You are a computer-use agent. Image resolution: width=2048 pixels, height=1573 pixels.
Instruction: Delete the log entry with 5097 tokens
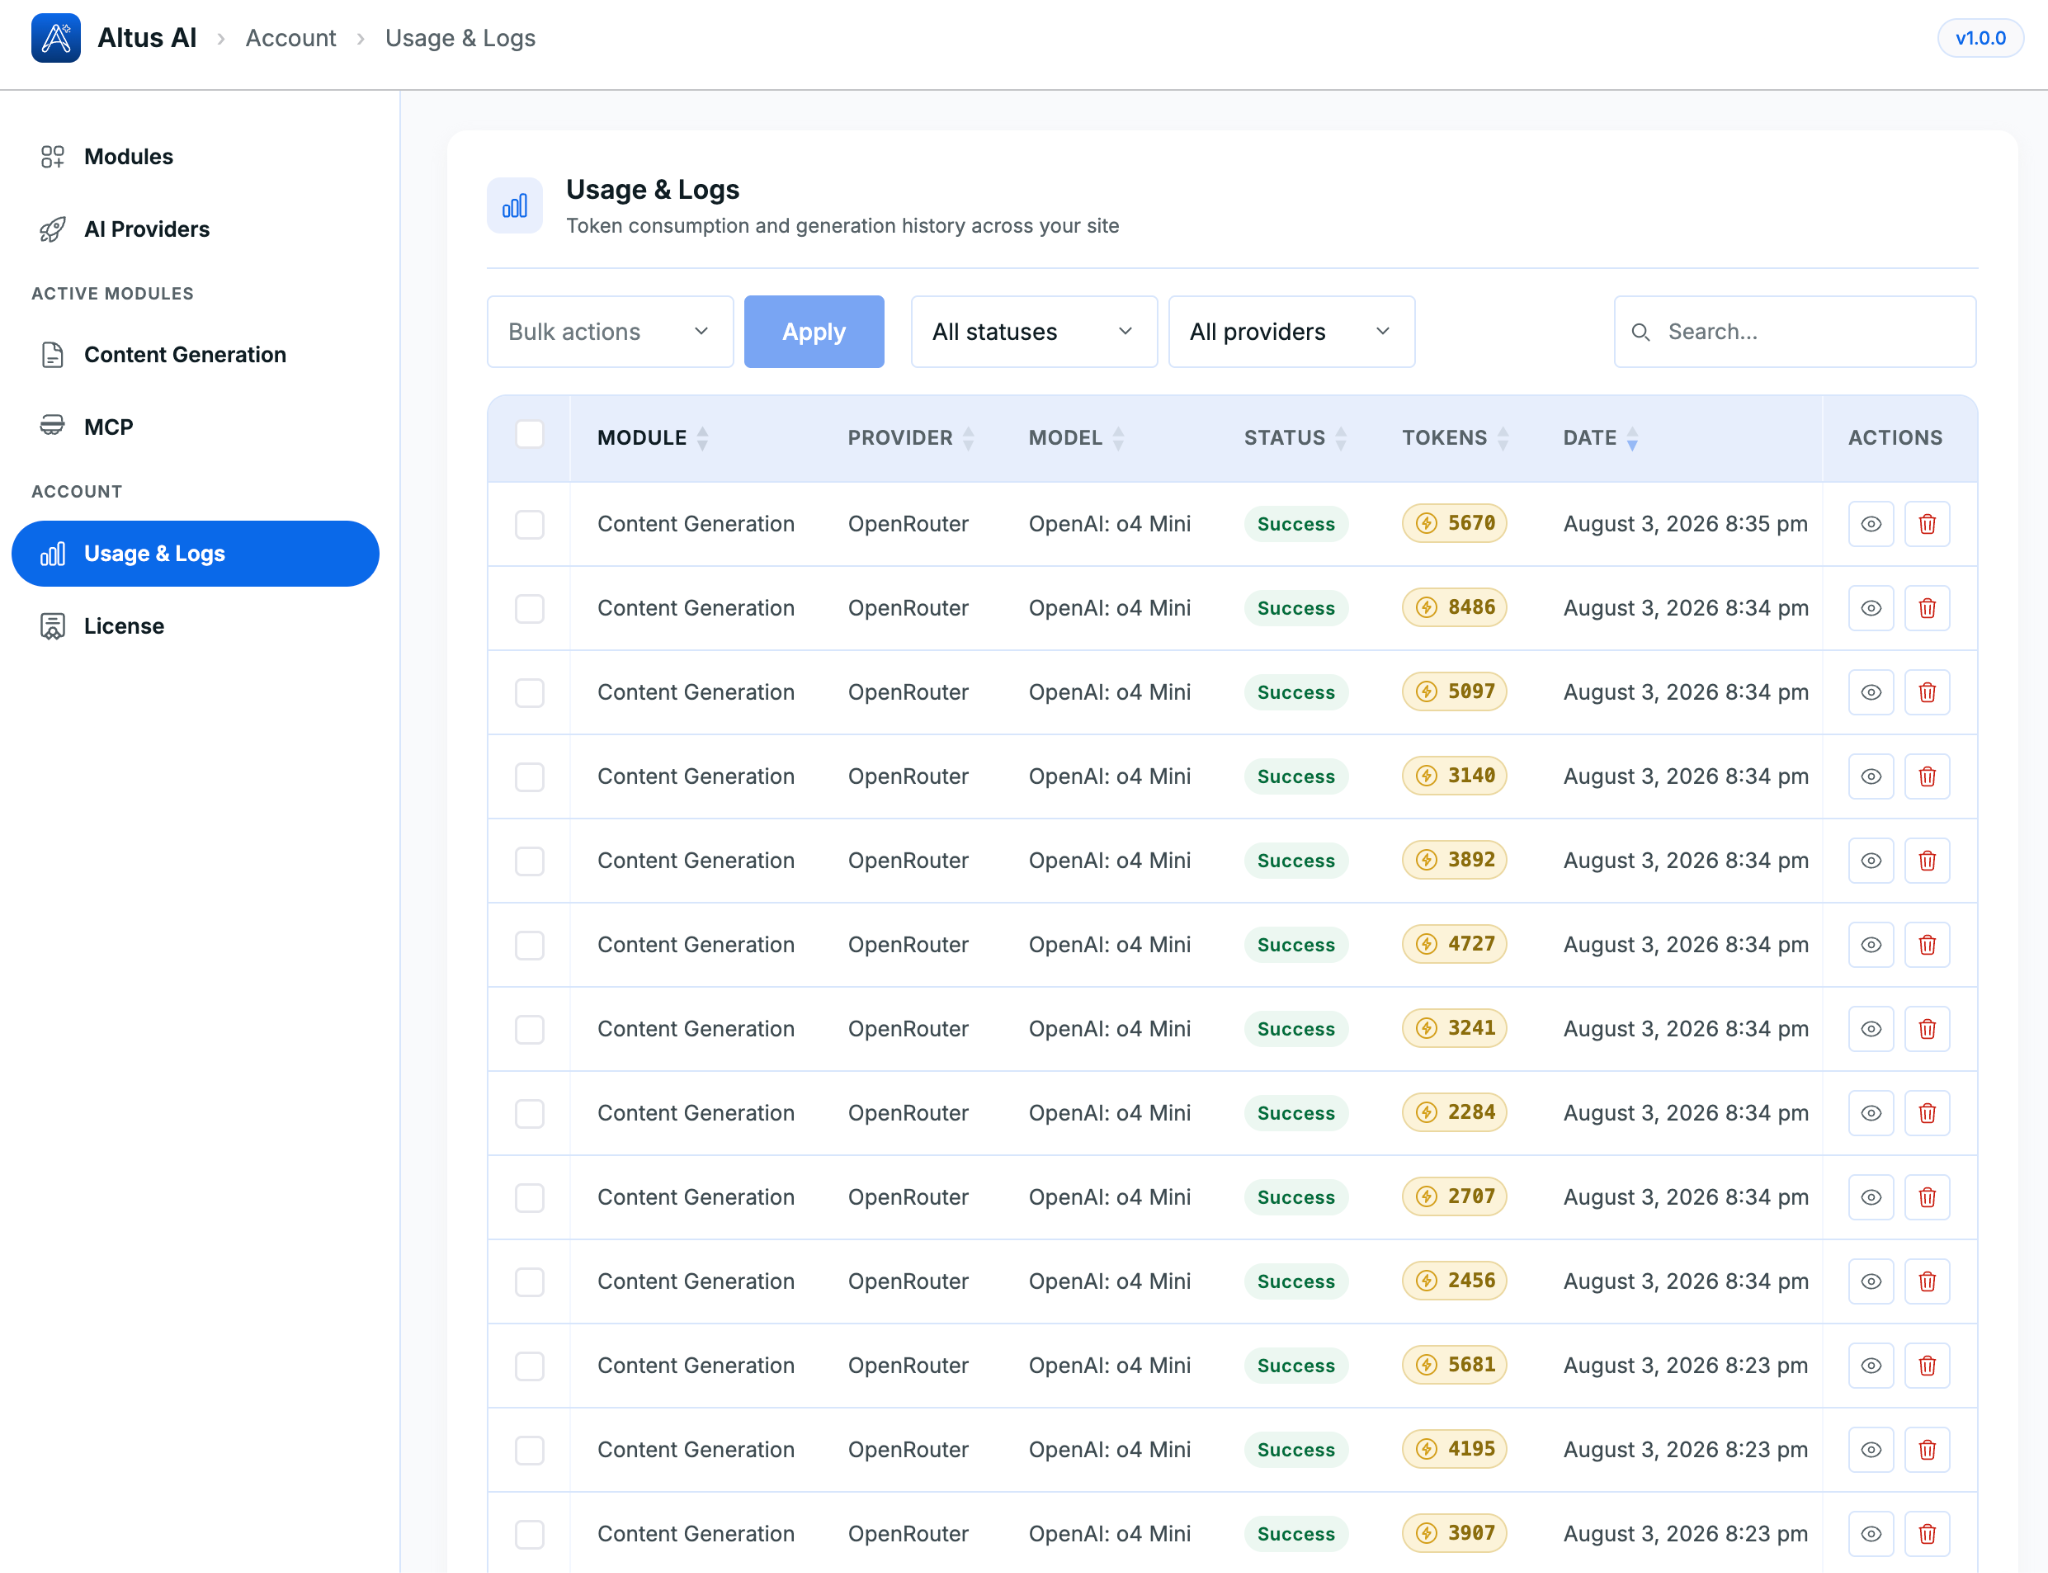coord(1927,692)
